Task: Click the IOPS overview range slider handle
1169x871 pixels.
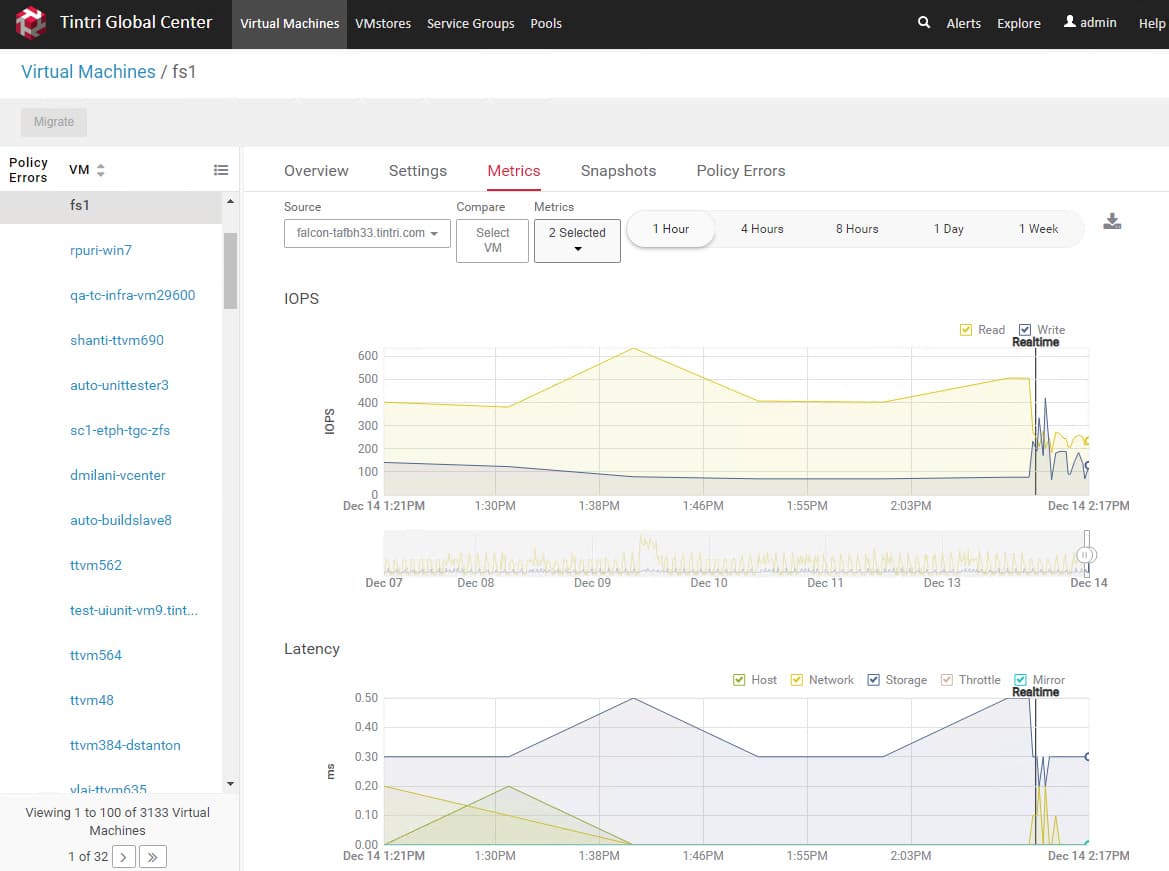Action: 1086,554
